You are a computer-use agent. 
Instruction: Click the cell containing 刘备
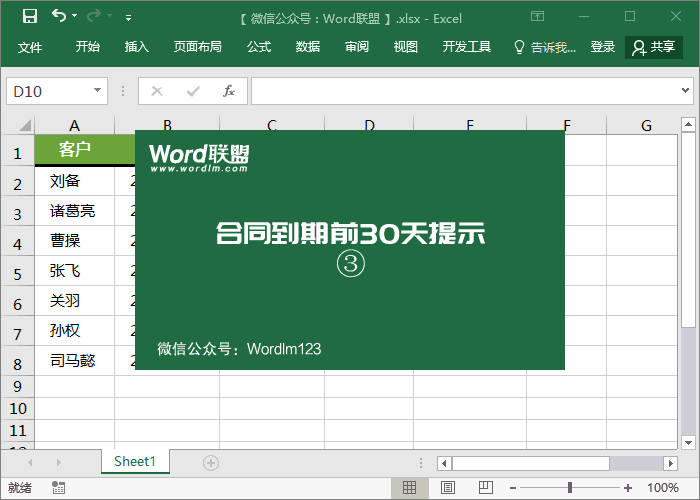tap(75, 181)
